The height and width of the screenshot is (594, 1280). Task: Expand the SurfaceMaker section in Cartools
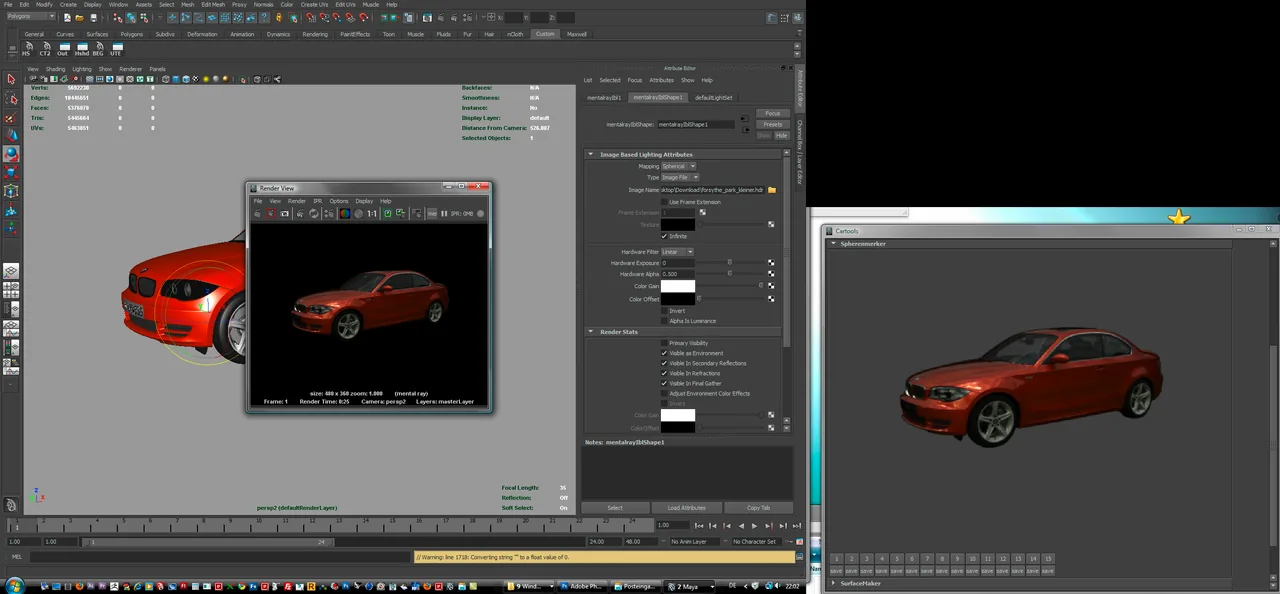(x=833, y=583)
